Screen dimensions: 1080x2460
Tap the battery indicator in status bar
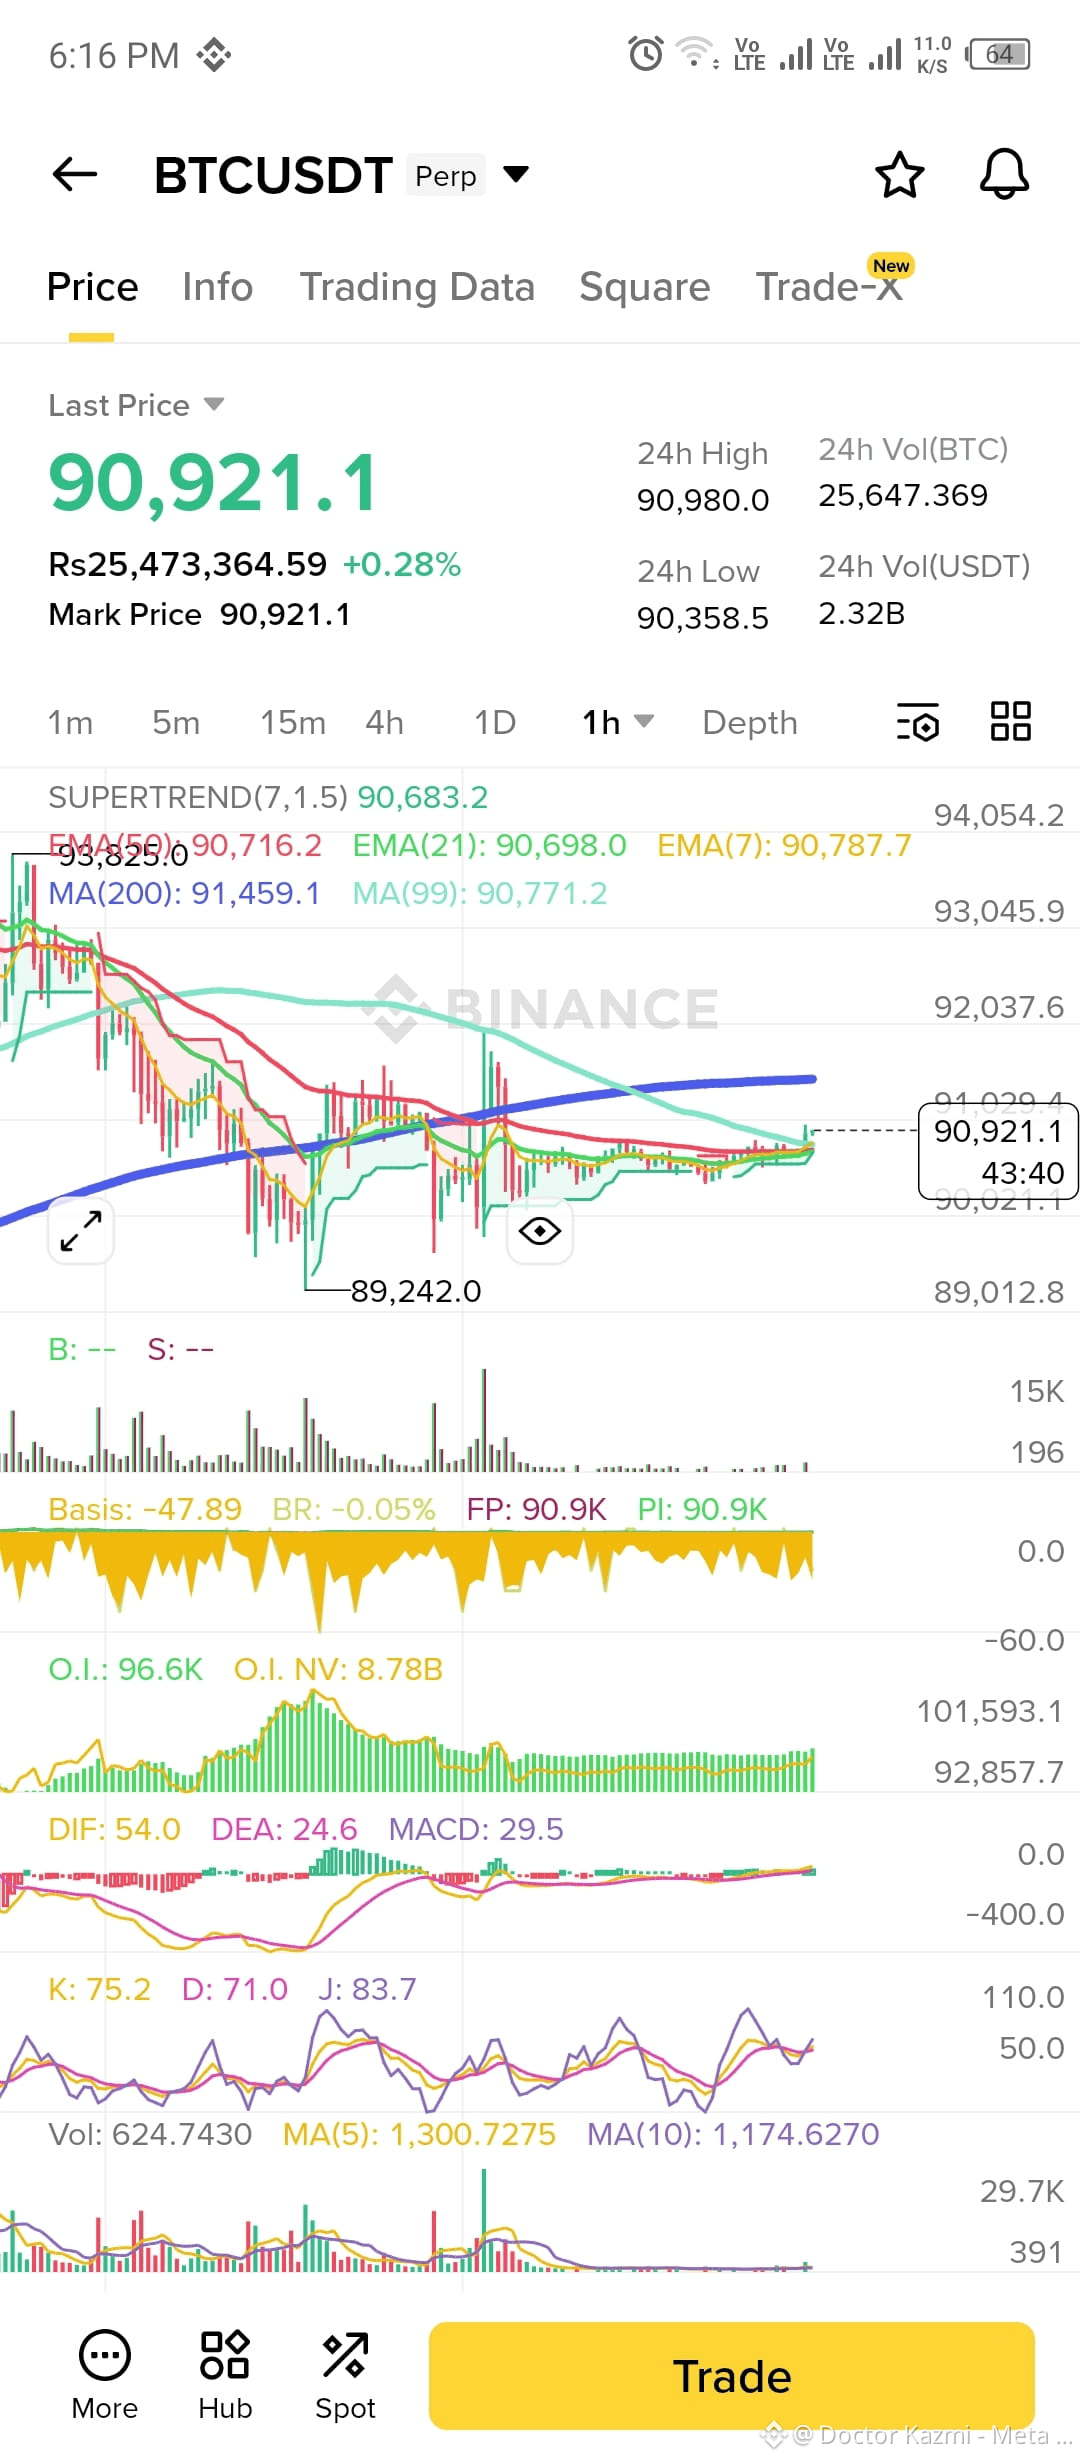click(998, 54)
